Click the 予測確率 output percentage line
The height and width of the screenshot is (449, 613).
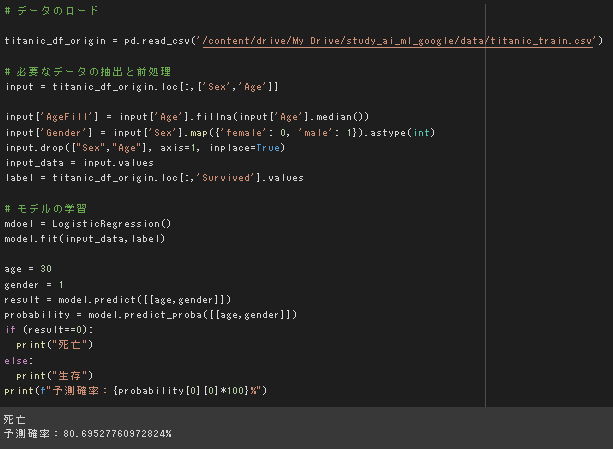88,434
